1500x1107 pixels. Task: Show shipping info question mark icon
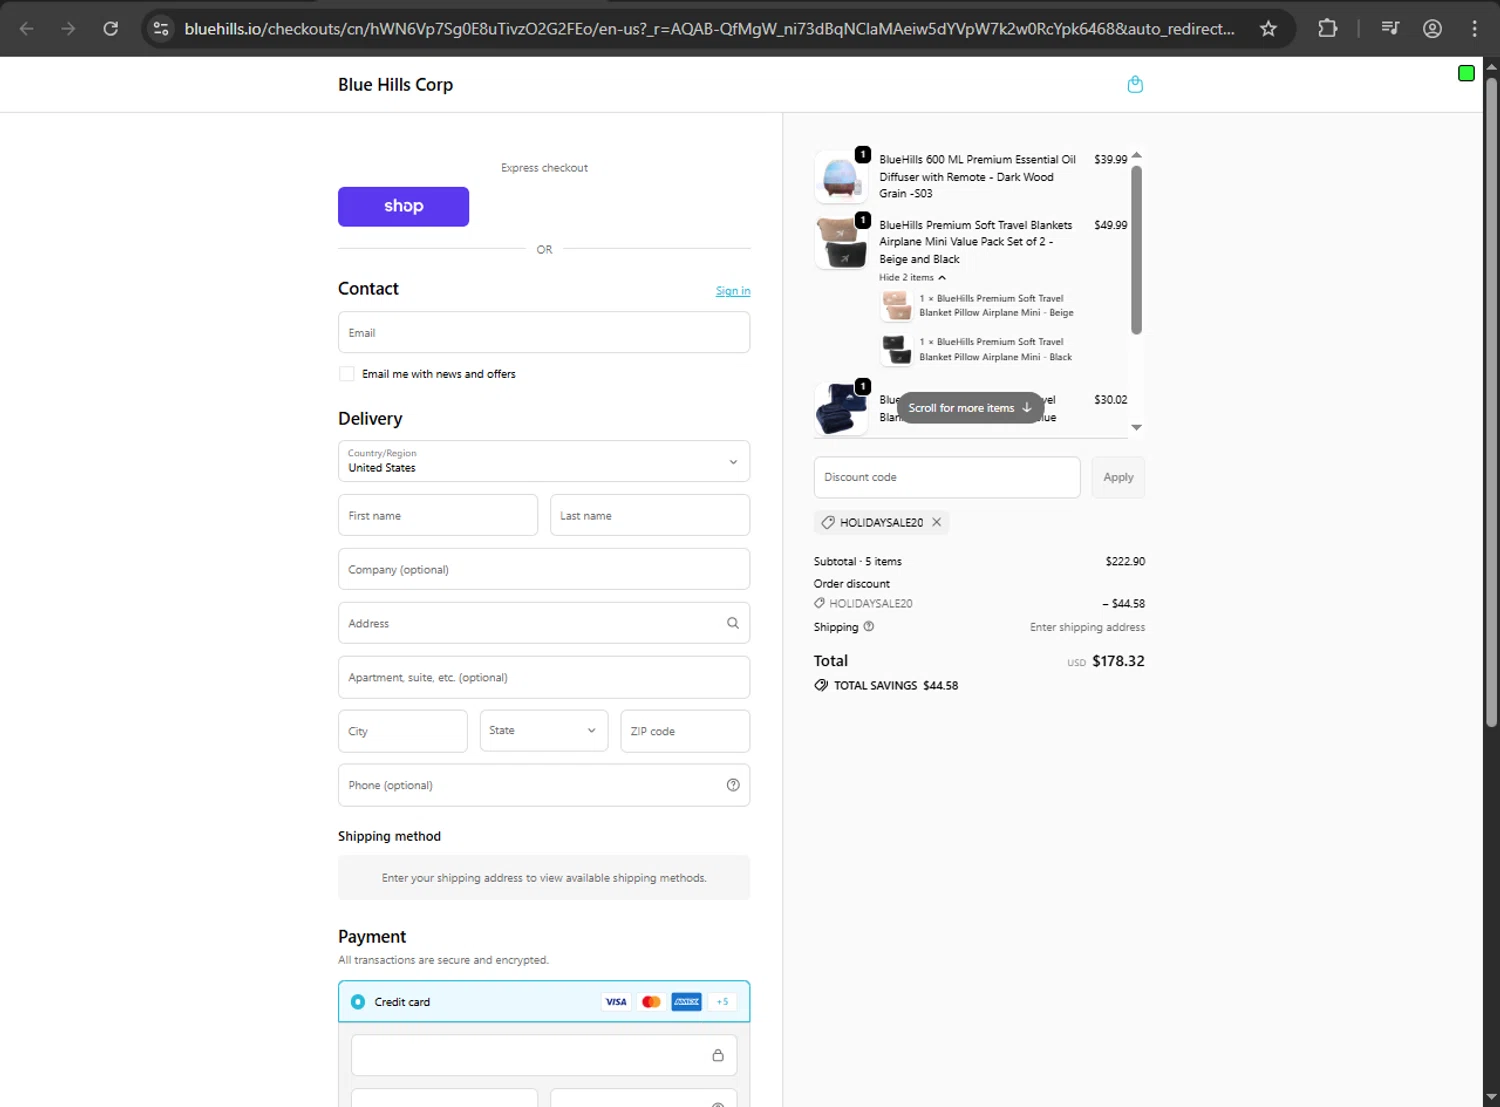point(868,627)
